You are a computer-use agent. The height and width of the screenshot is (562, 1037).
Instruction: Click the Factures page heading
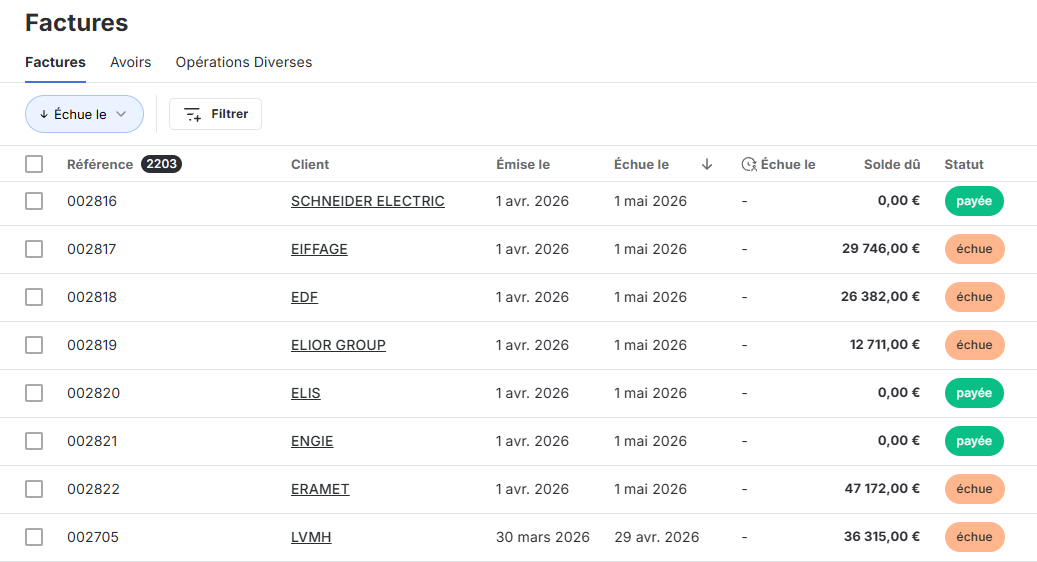[77, 22]
